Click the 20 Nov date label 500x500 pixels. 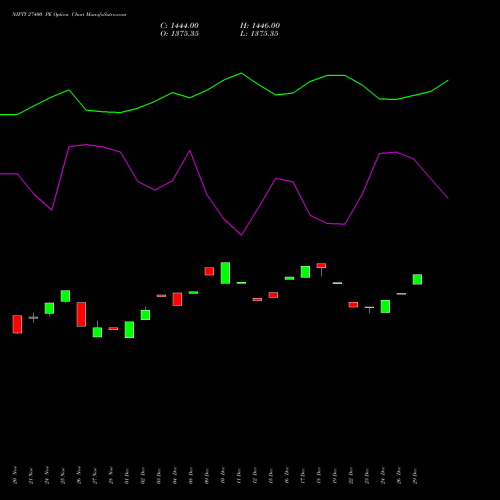point(15,475)
